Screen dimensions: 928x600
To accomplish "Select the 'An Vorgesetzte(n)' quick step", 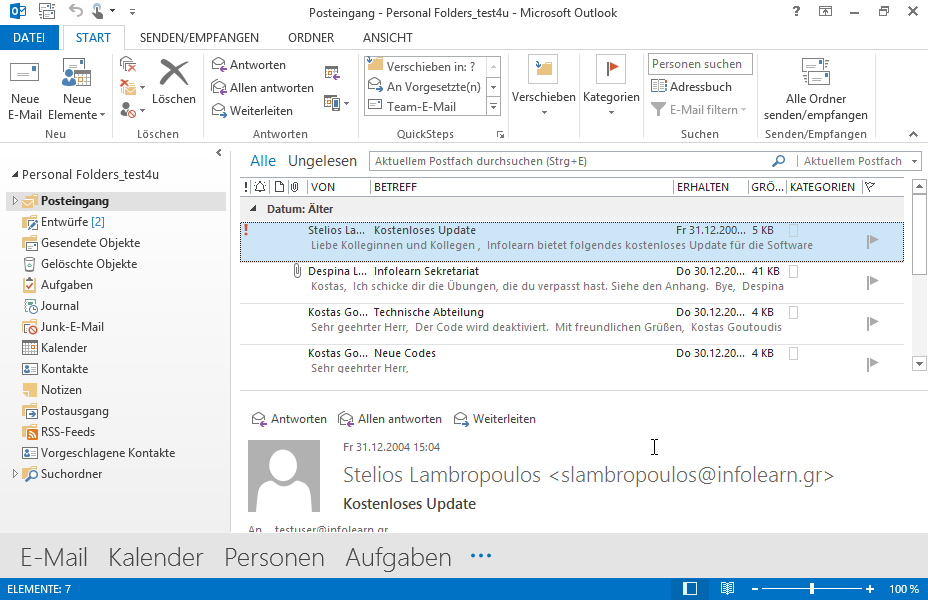I will pos(424,86).
